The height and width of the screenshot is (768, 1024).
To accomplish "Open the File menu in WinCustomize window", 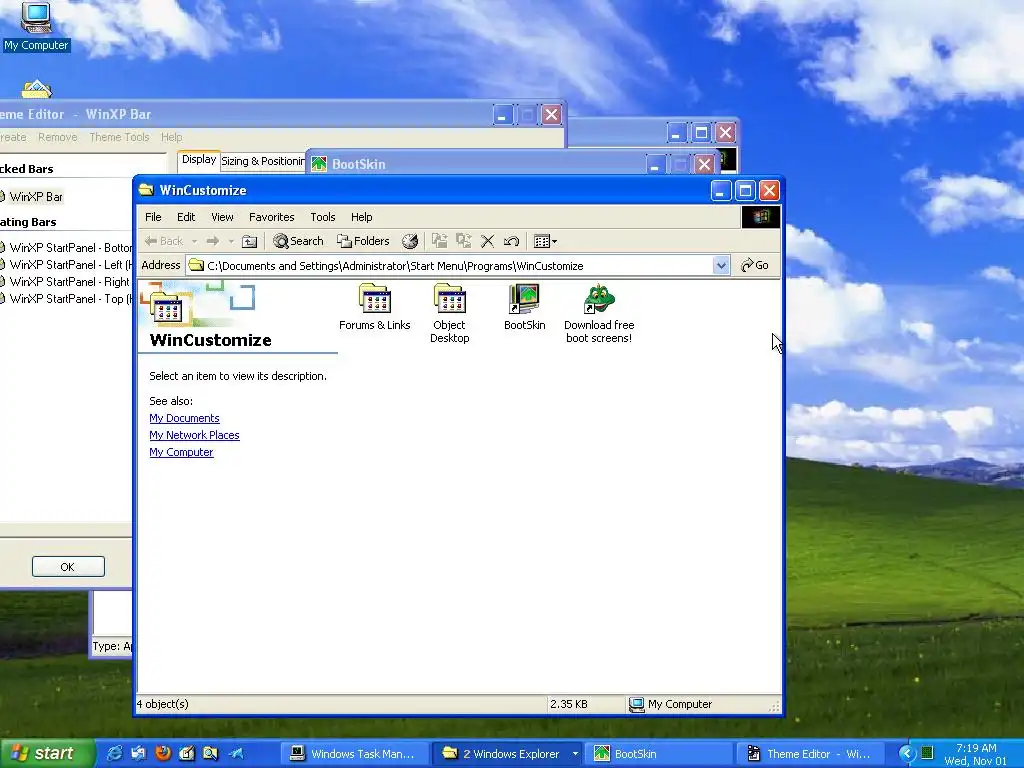I will coord(153,217).
